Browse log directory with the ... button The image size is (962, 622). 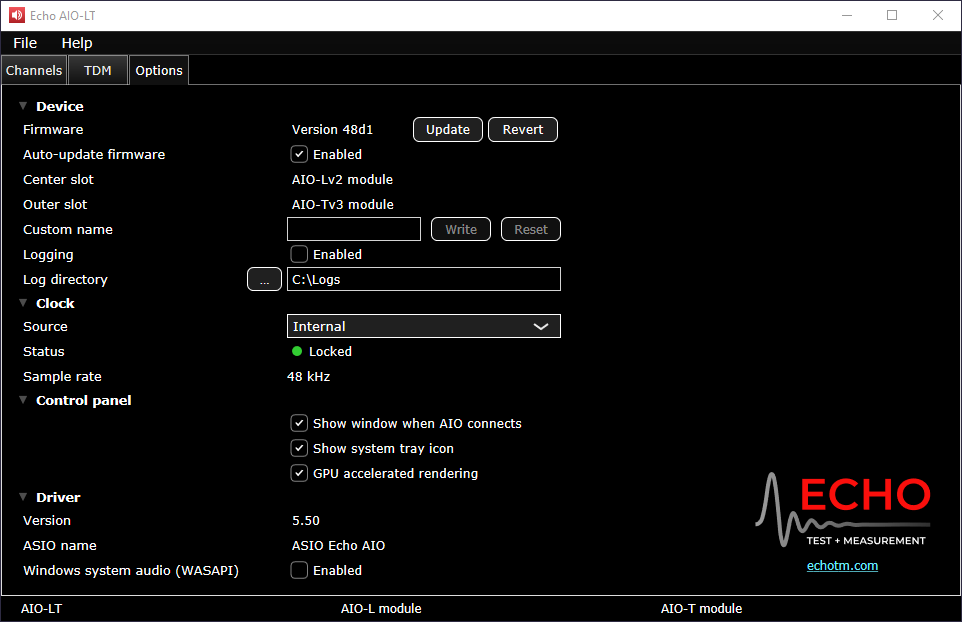pyautogui.click(x=264, y=280)
